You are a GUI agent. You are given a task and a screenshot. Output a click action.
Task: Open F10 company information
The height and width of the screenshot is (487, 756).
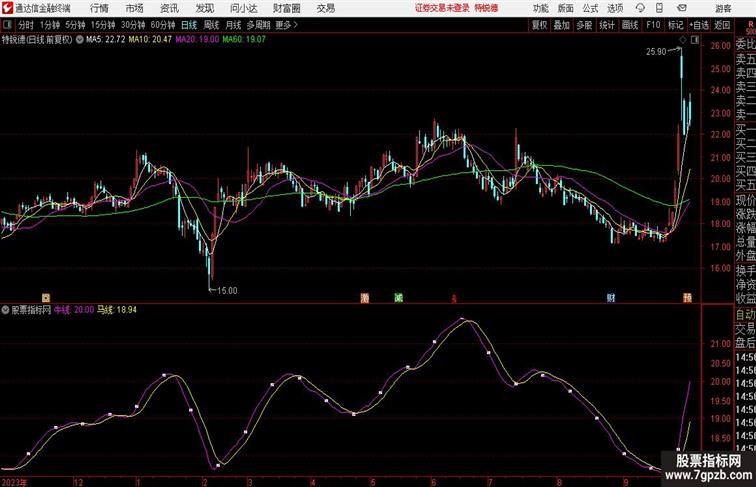(653, 25)
